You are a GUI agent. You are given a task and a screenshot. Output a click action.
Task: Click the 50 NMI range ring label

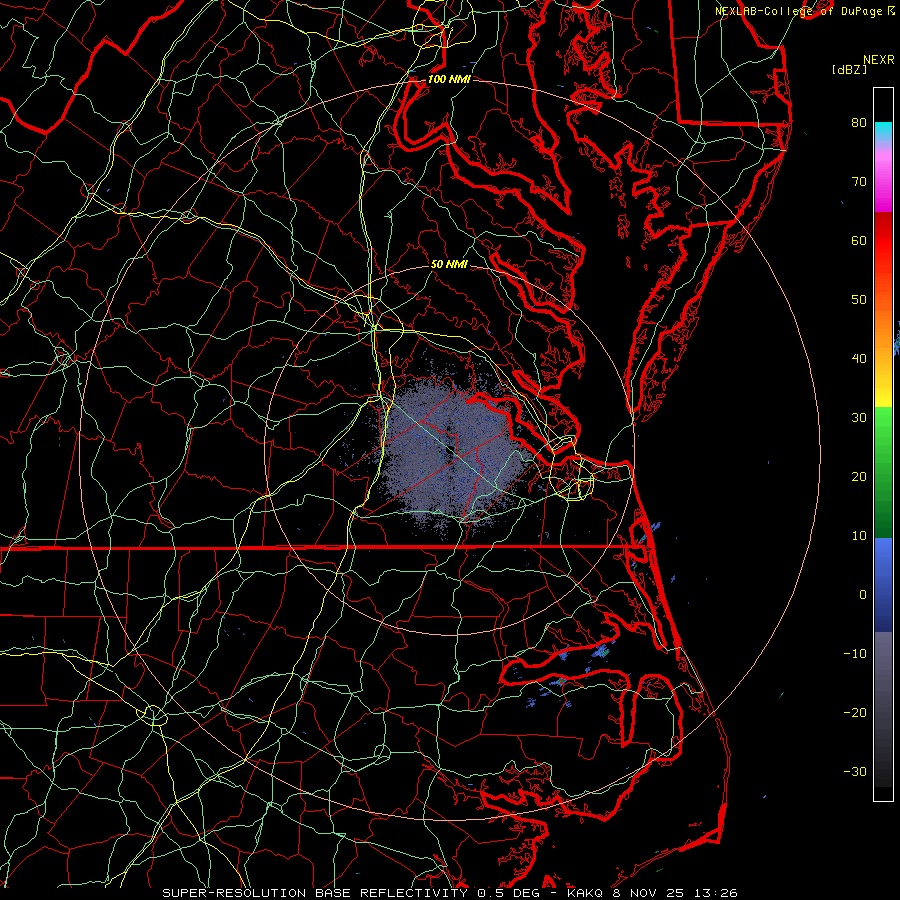pos(449,264)
